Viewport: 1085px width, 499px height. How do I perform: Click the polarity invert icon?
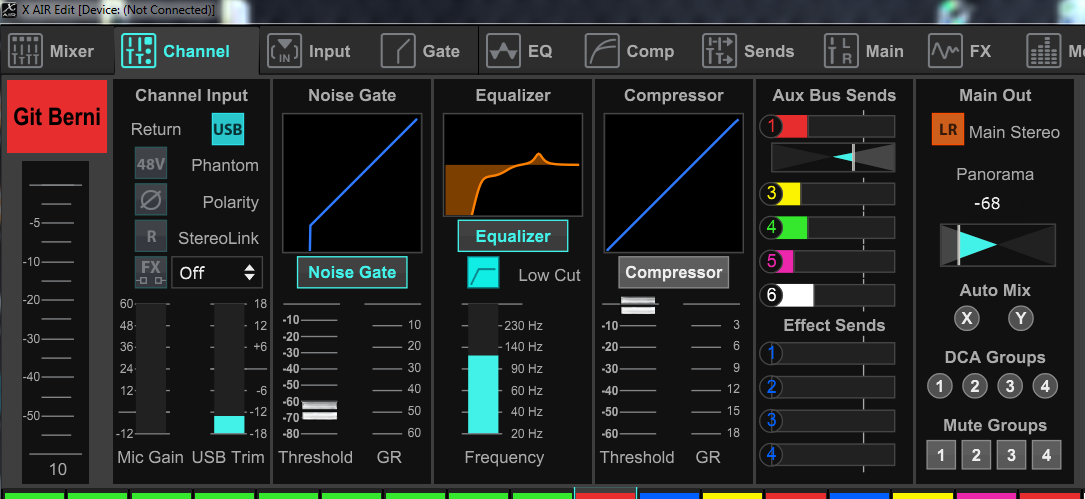(151, 200)
